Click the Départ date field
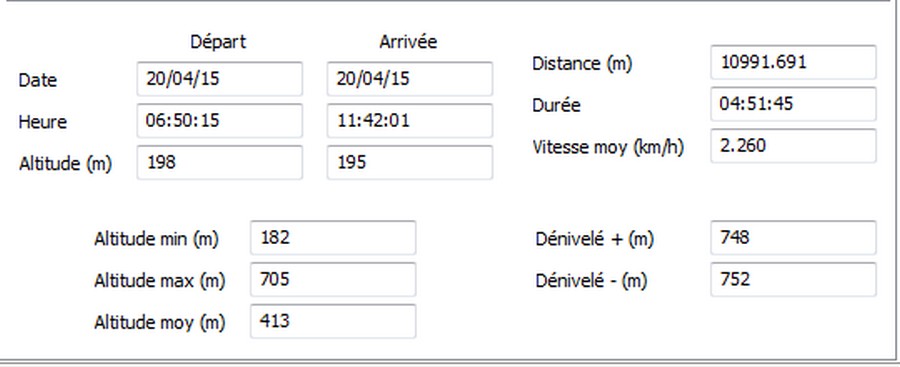900x367 pixels. tap(219, 79)
